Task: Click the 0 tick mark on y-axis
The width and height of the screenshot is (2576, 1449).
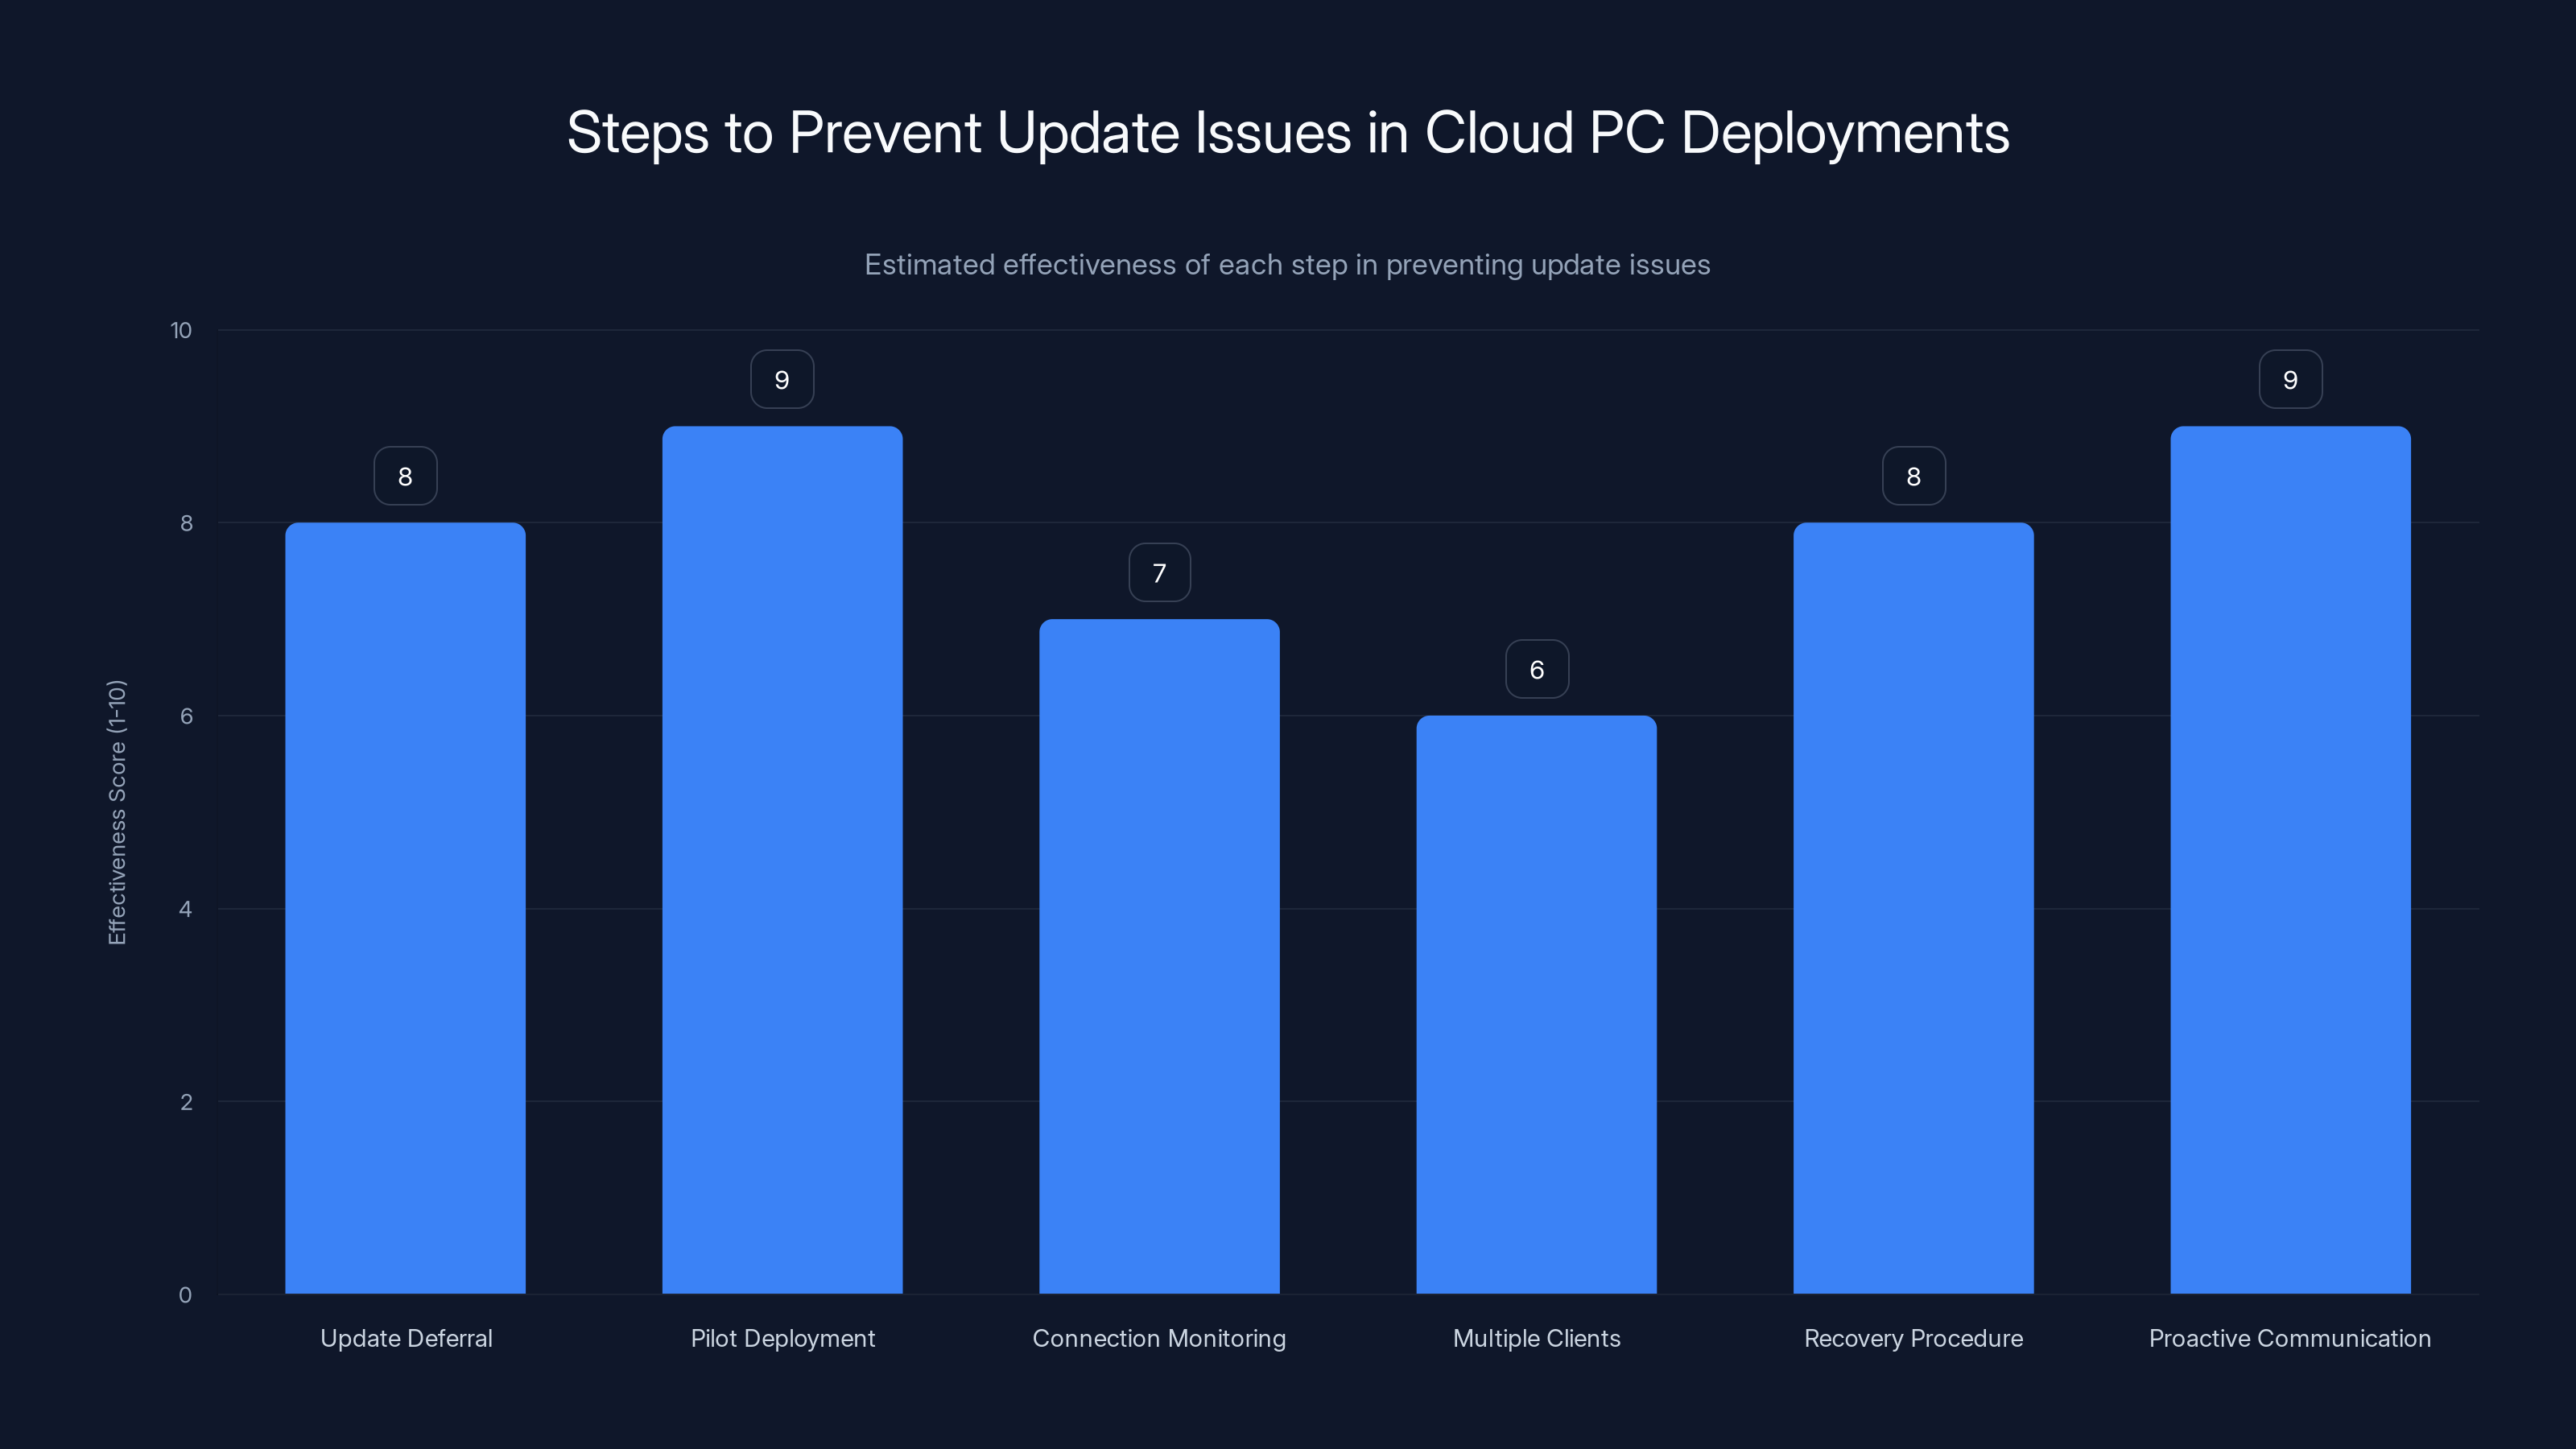Action: tap(185, 1294)
